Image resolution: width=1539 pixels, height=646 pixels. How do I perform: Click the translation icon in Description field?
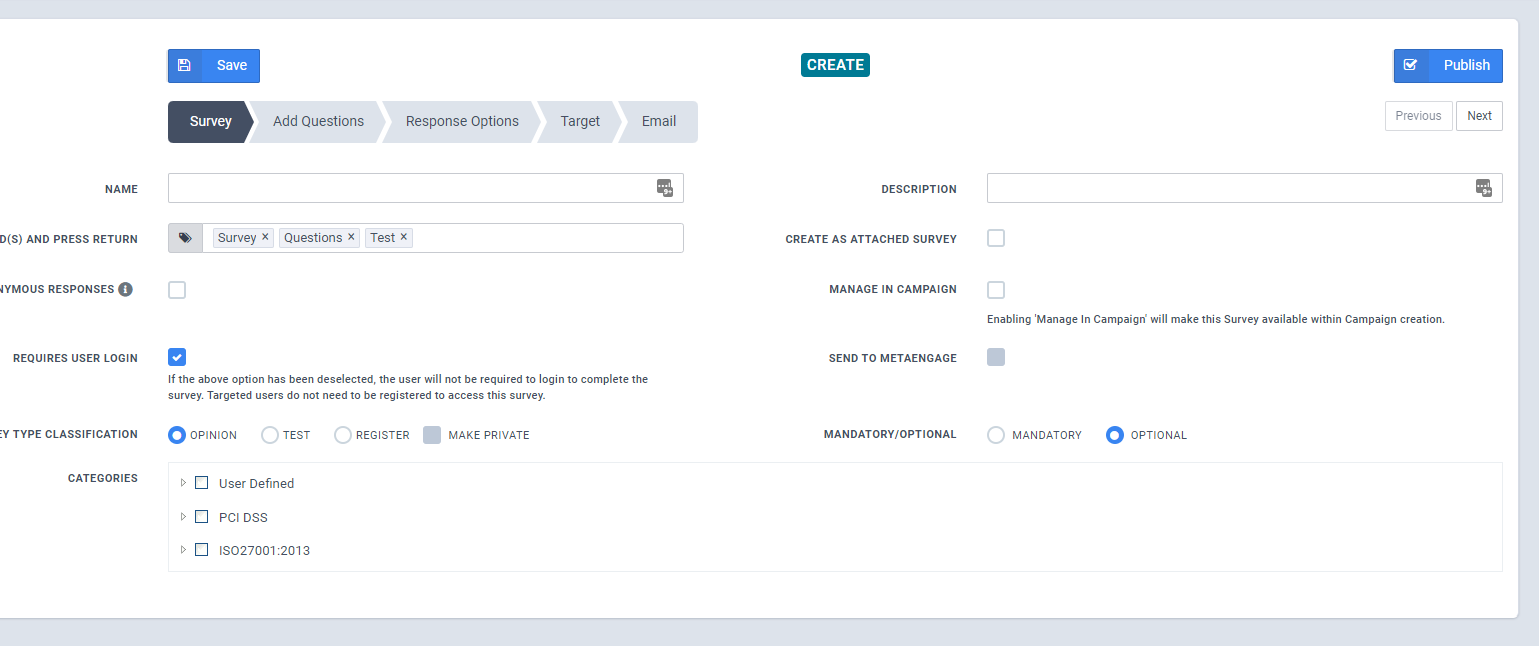1484,188
